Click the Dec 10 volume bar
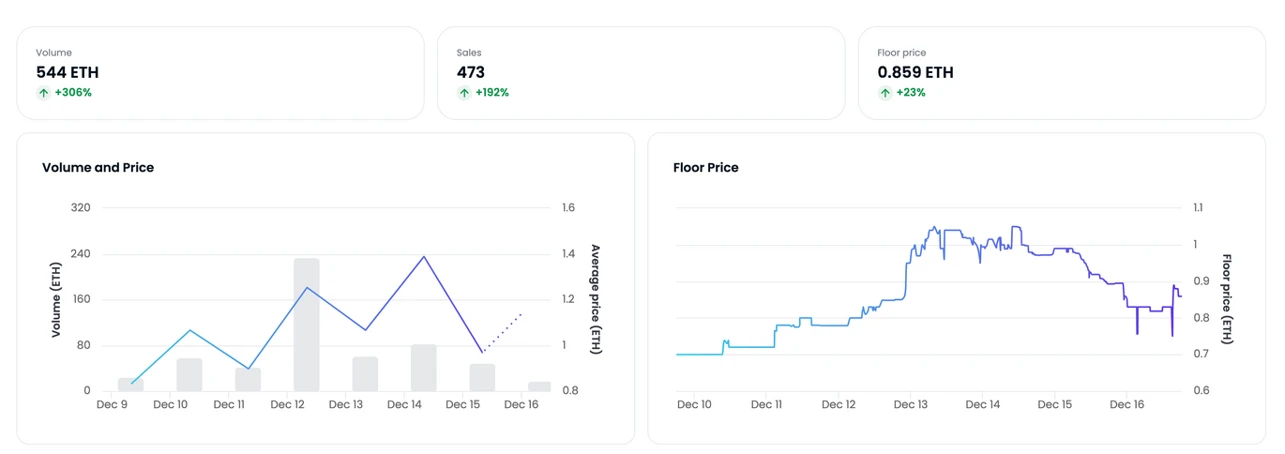Viewport: 1285px width, 454px height. [189, 375]
